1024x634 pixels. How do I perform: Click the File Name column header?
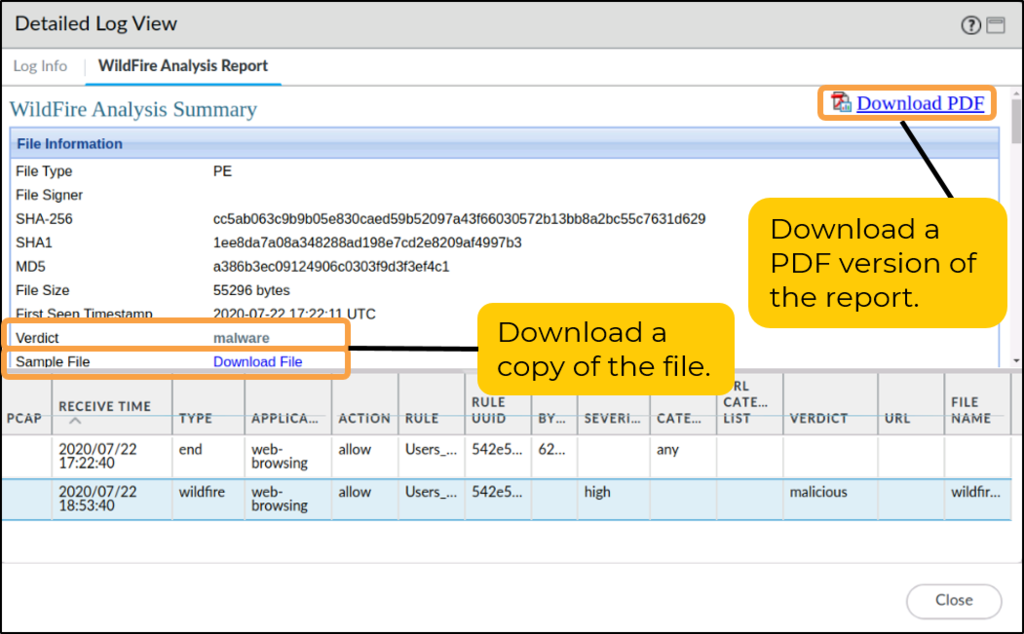(978, 405)
